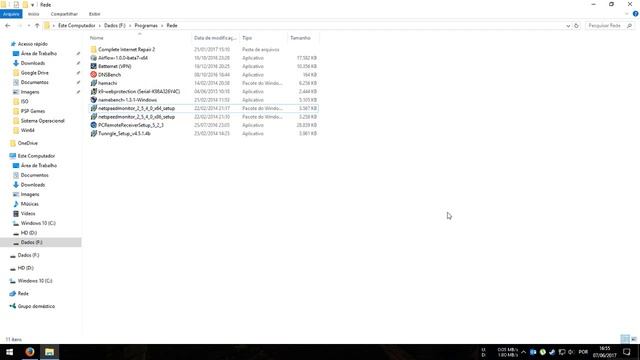Open the taskbar clock and date
This screenshot has width=640, height=360.
point(604,352)
